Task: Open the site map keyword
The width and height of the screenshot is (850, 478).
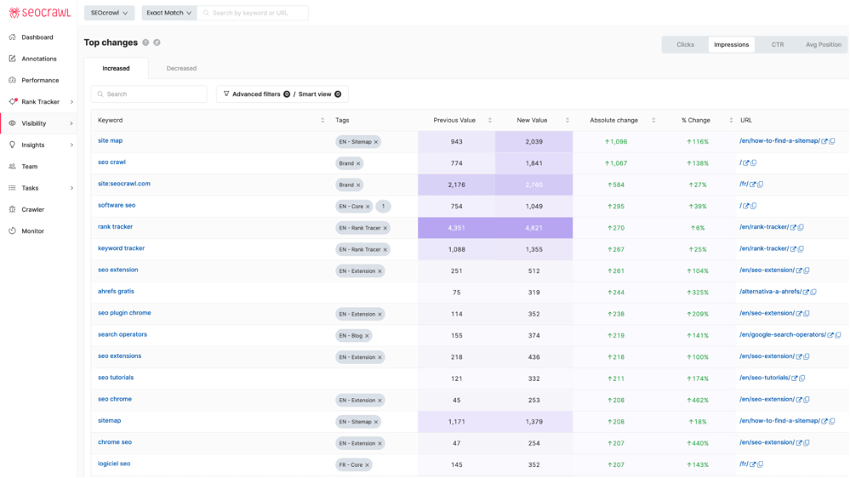Action: 110,140
